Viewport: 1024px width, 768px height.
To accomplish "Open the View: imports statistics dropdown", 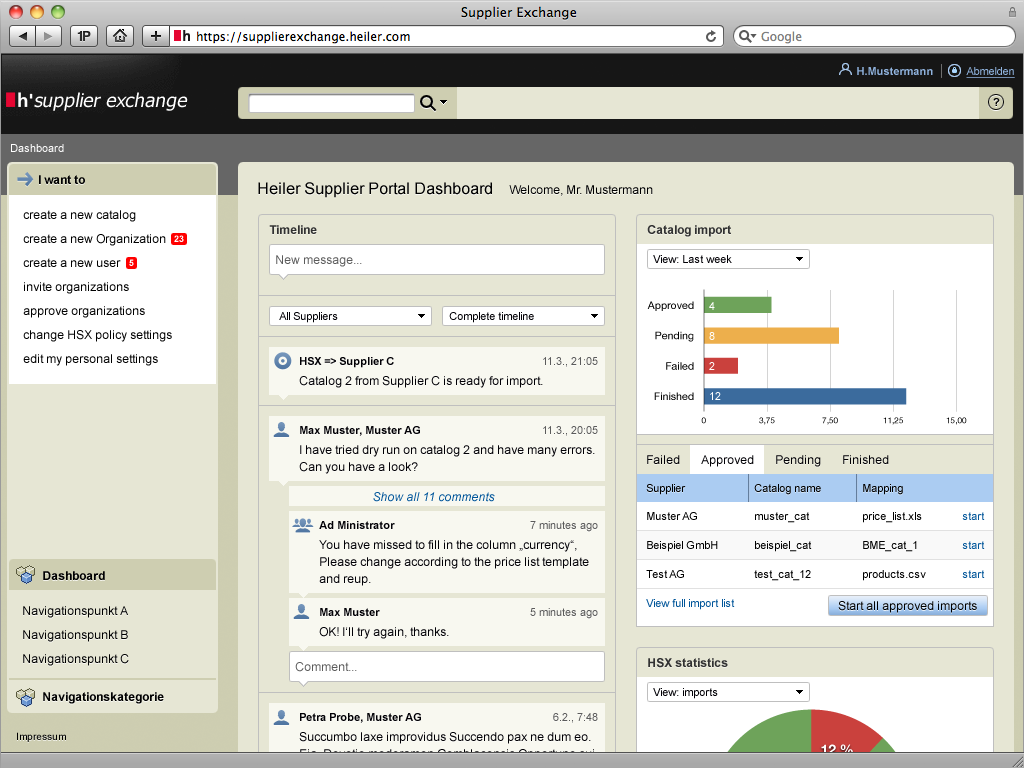I will point(728,692).
